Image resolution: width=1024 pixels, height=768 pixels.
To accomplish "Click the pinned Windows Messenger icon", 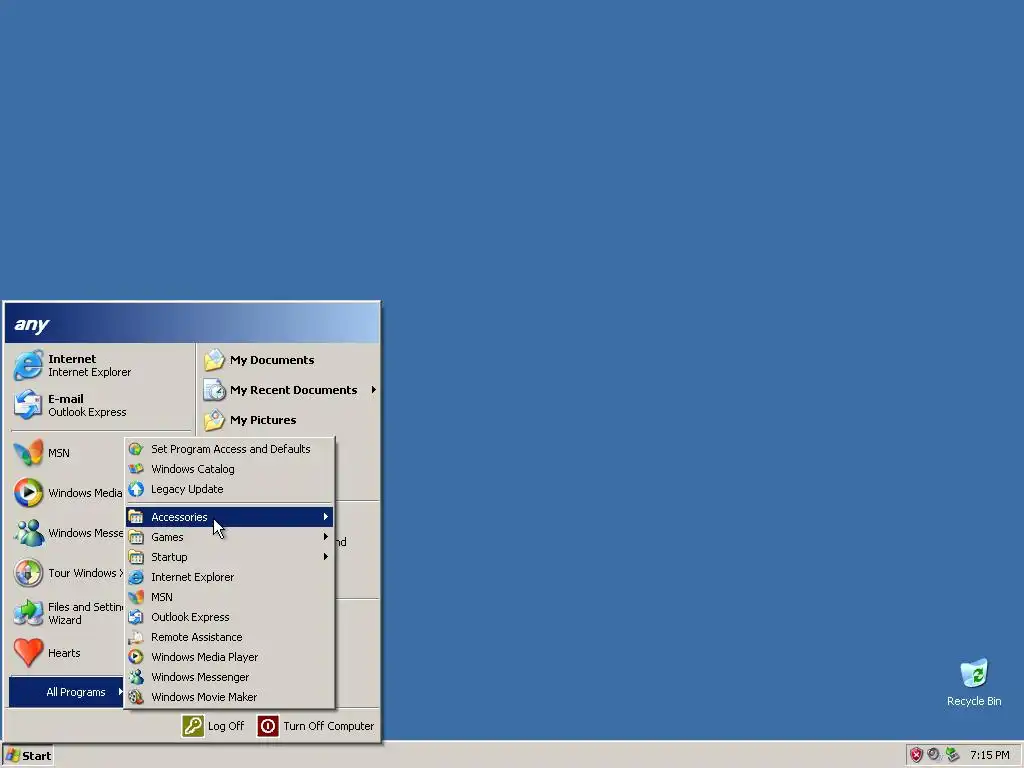I will 27,533.
